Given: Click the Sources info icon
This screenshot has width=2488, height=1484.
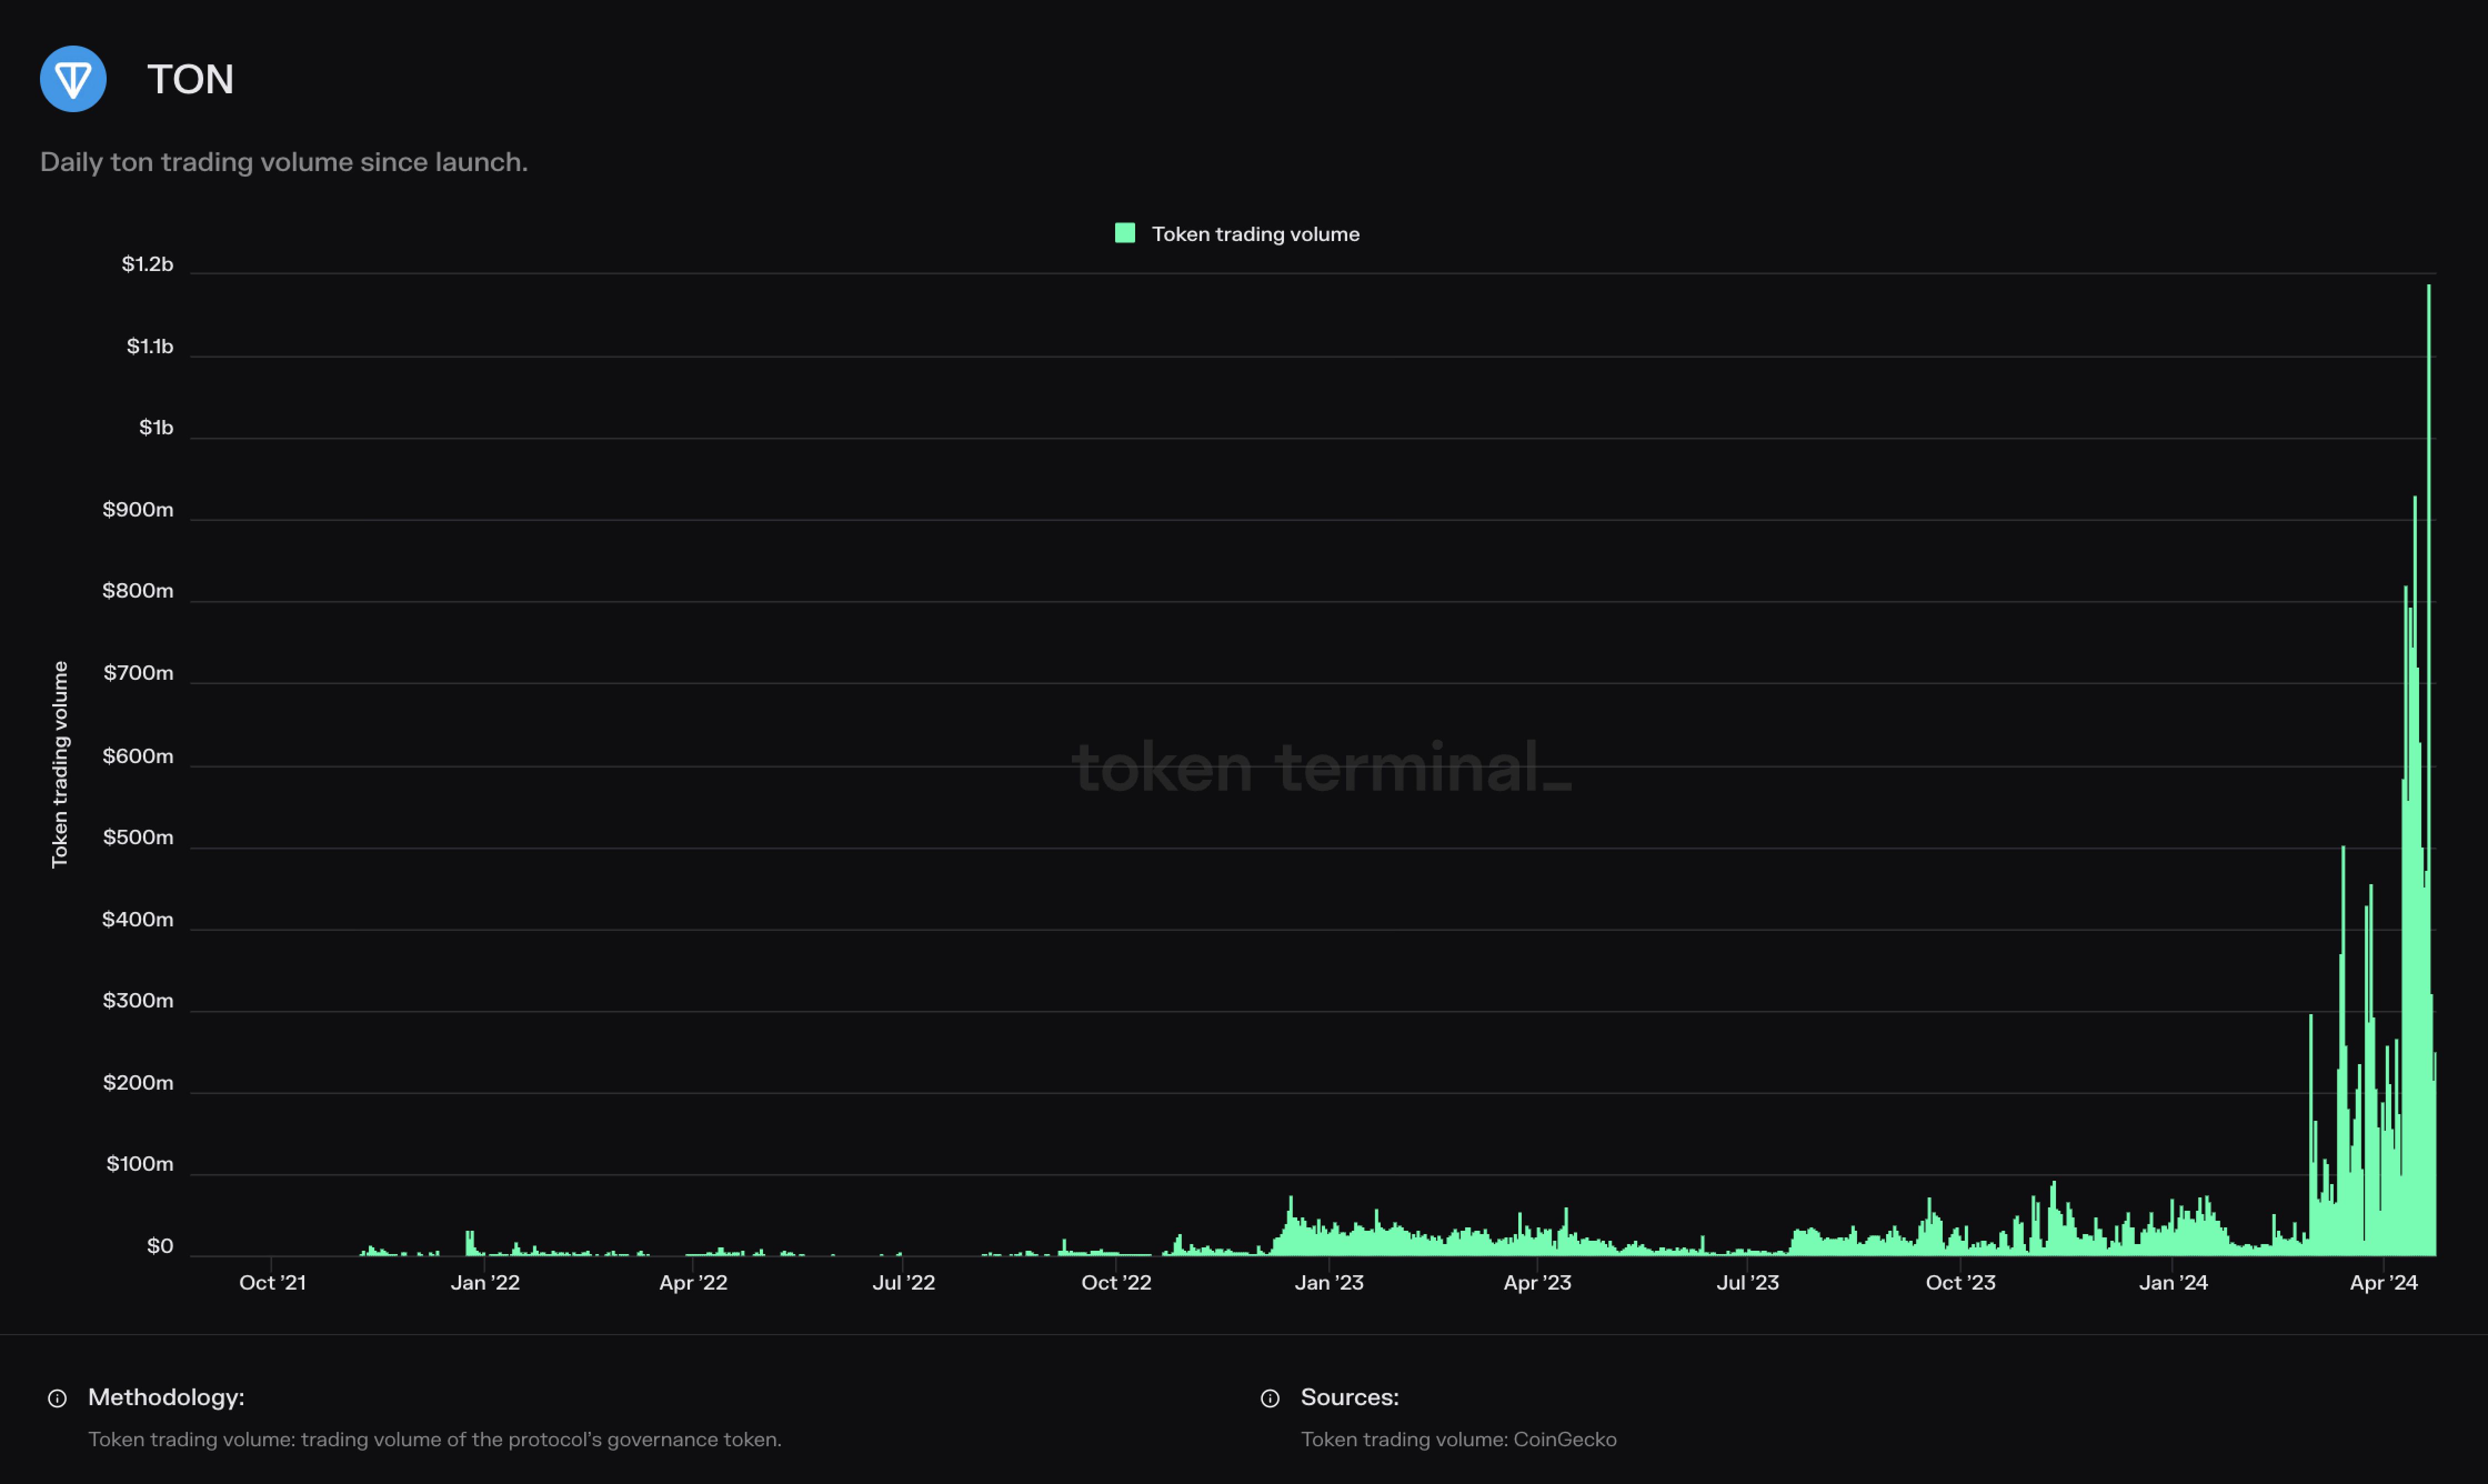Looking at the screenshot, I should [x=1270, y=1398].
